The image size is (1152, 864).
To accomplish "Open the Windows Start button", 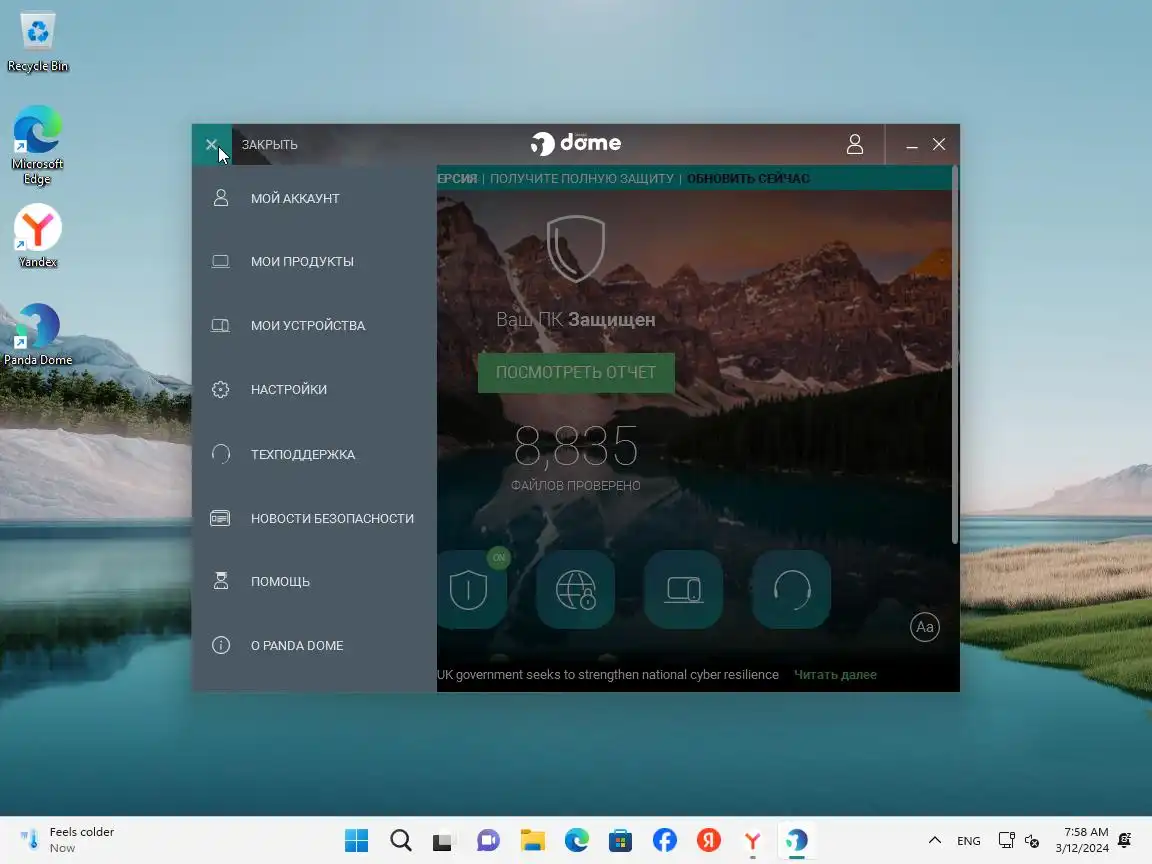I will 356,840.
